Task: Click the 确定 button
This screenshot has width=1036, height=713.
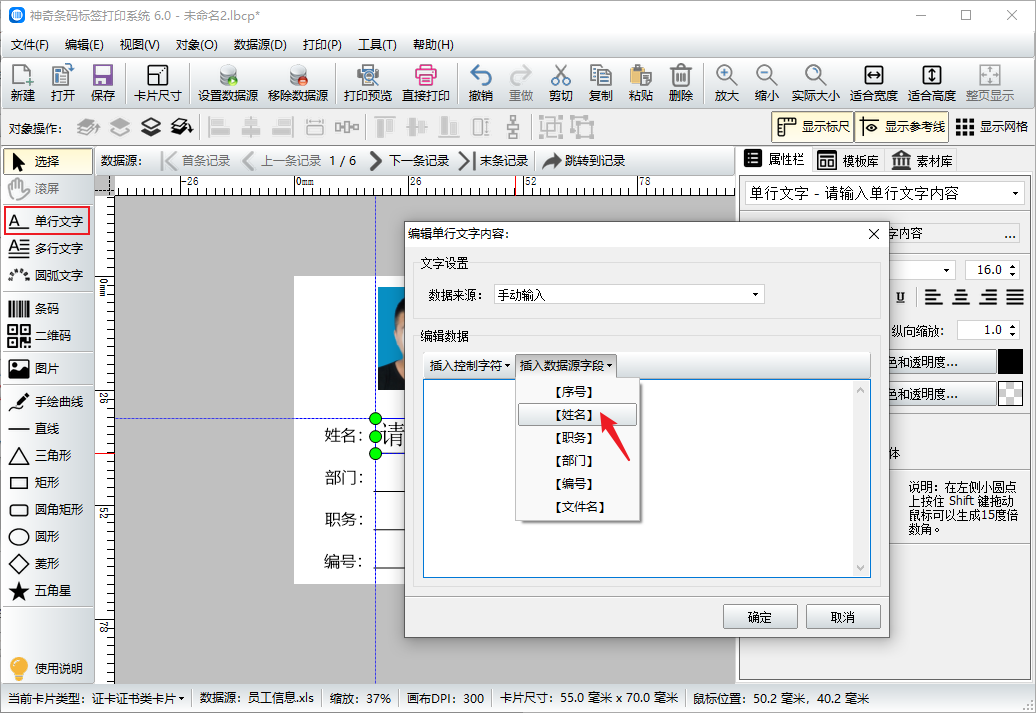Action: coord(760,617)
